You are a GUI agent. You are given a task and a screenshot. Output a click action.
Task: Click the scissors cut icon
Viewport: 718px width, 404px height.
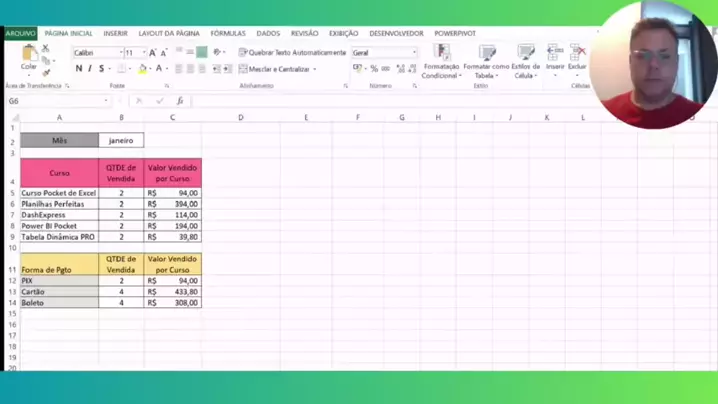pos(46,48)
